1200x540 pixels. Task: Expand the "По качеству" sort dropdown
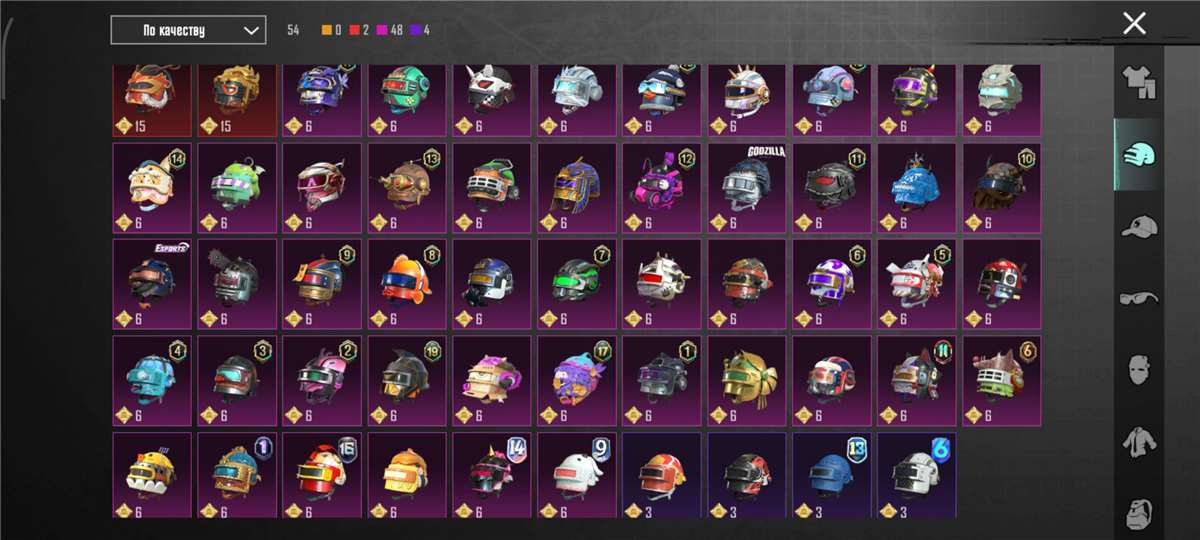[x=188, y=30]
